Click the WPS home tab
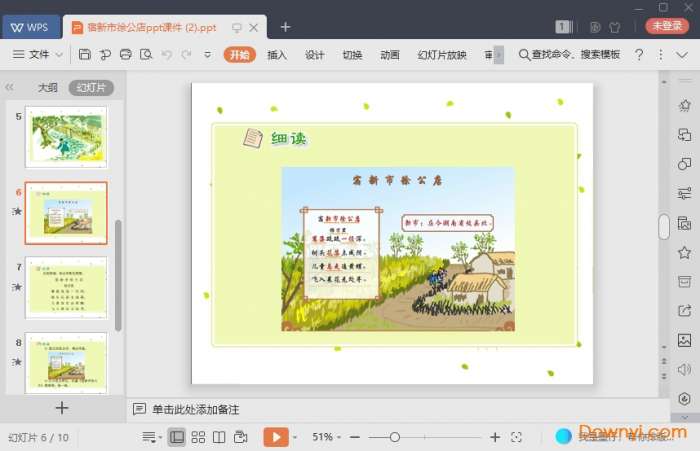Screen dimensions: 700x451 (x=31, y=27)
